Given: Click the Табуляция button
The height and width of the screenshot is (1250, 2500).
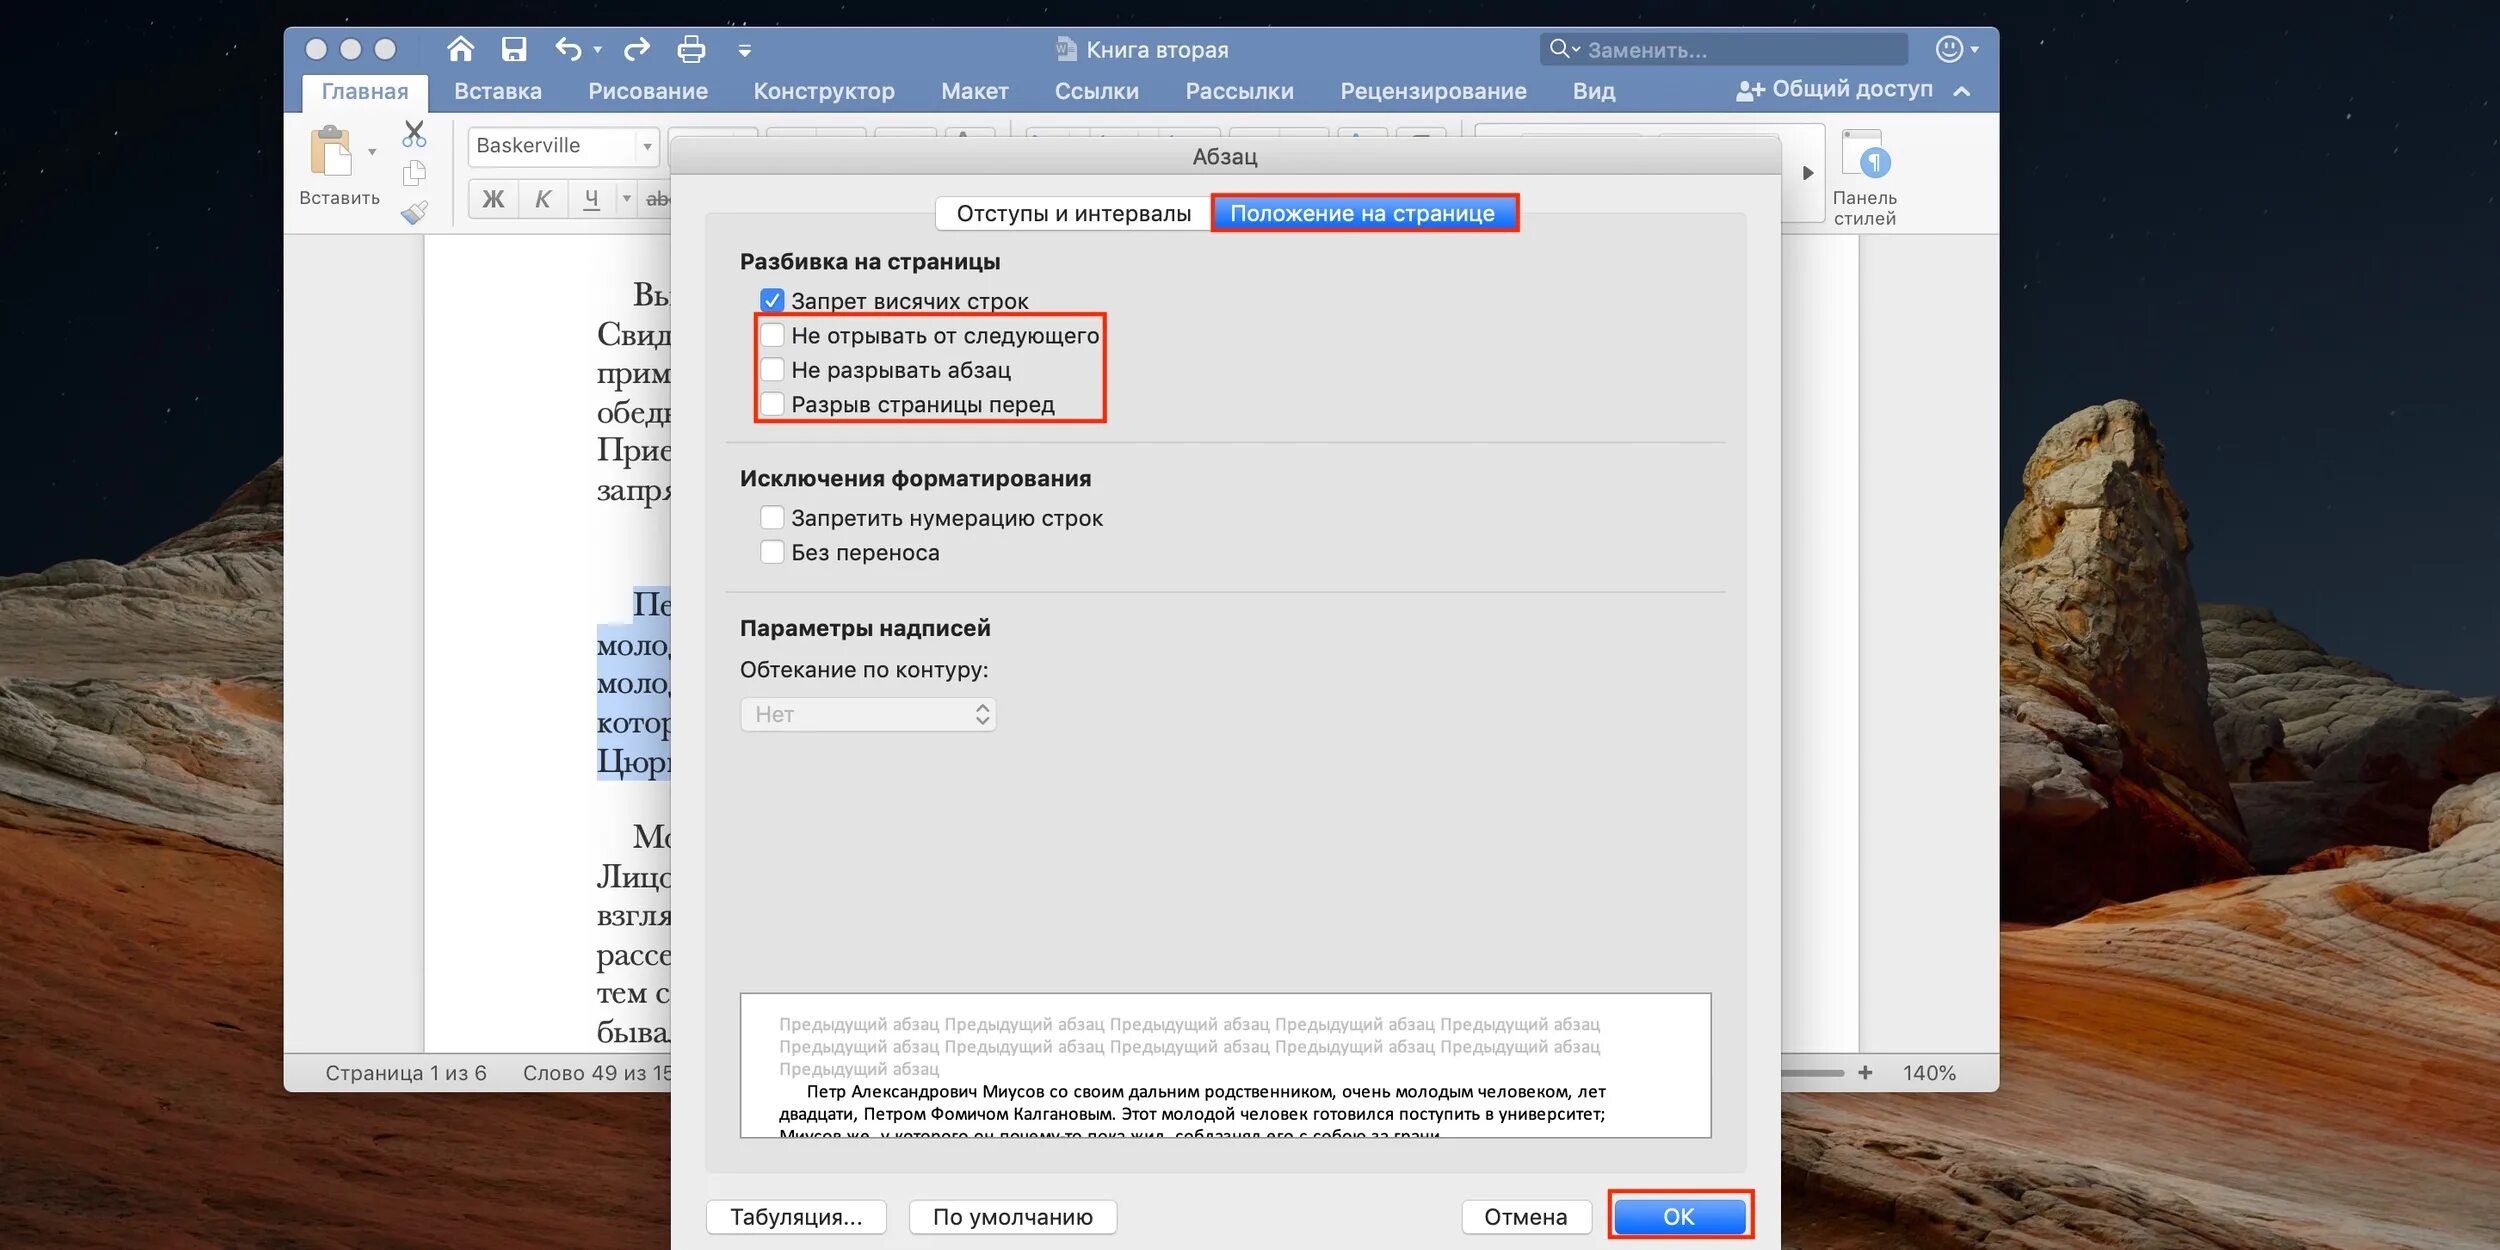Looking at the screenshot, I should point(796,1217).
